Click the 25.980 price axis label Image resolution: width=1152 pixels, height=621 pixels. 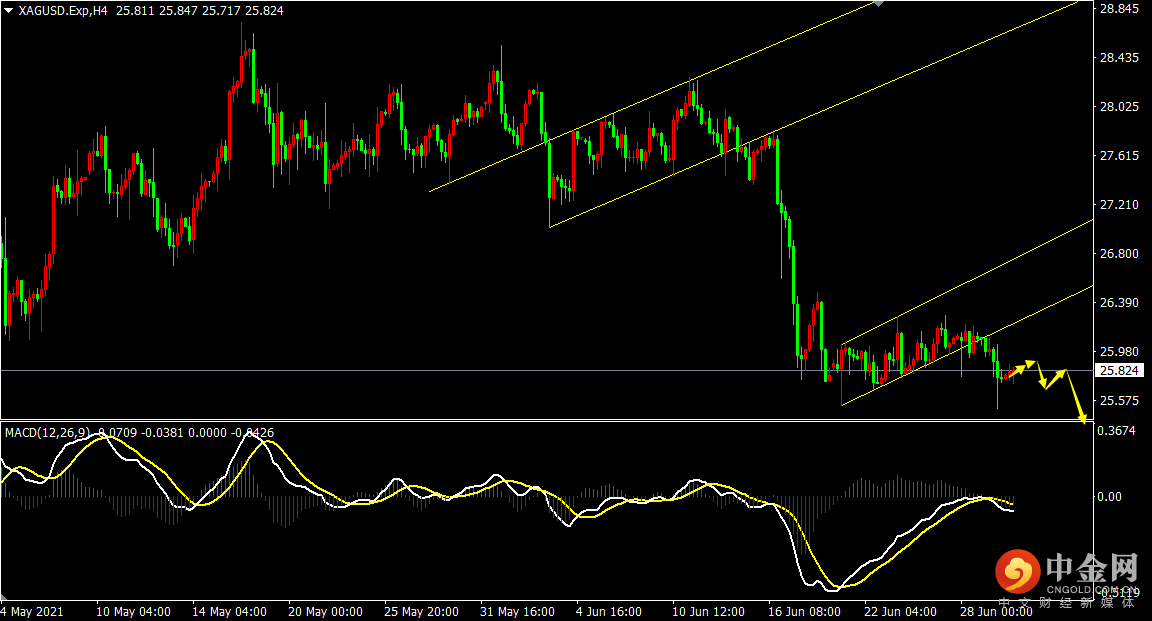tap(1119, 351)
